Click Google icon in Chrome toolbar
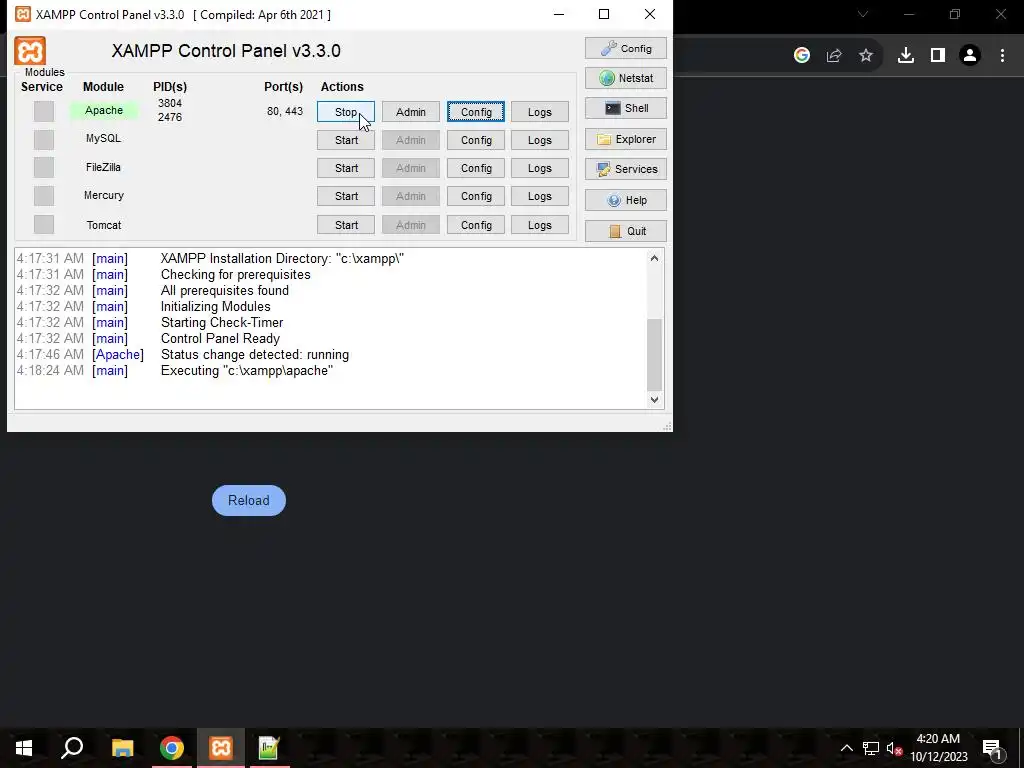This screenshot has width=1024, height=768. [x=802, y=55]
